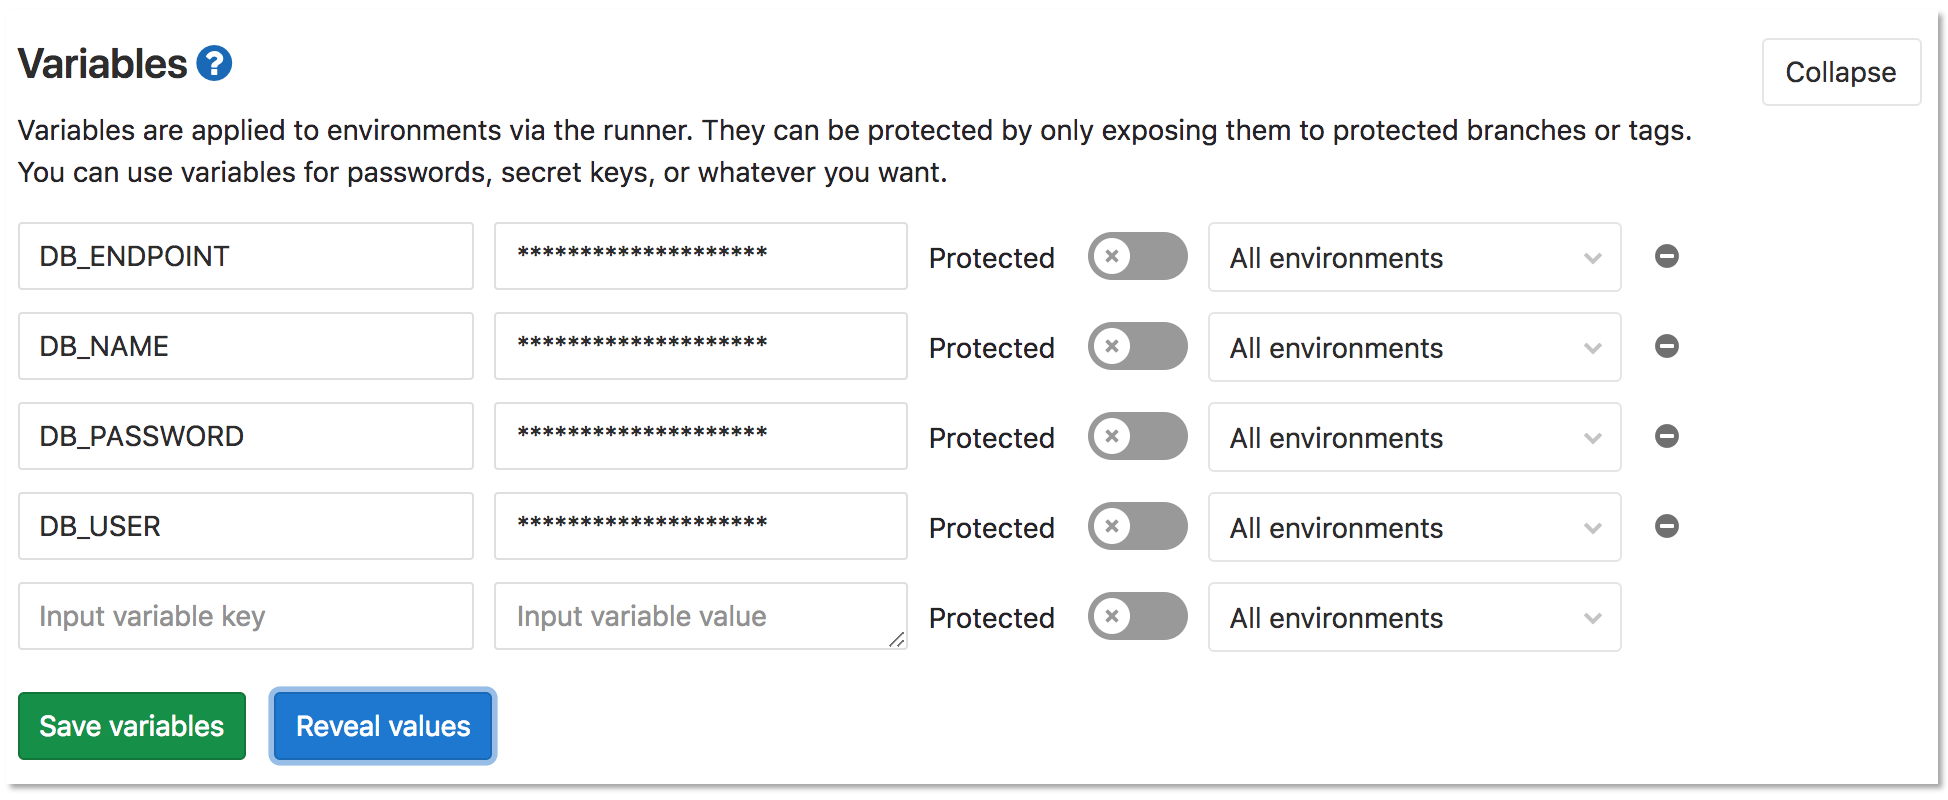Save the variables
The image size is (1948, 800).
[x=131, y=725]
